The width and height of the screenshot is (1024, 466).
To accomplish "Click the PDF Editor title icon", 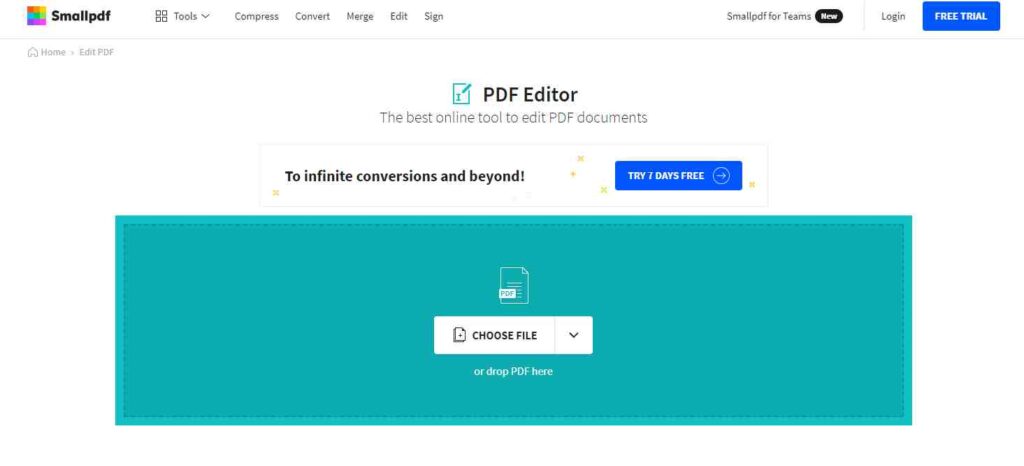I will click(x=461, y=94).
